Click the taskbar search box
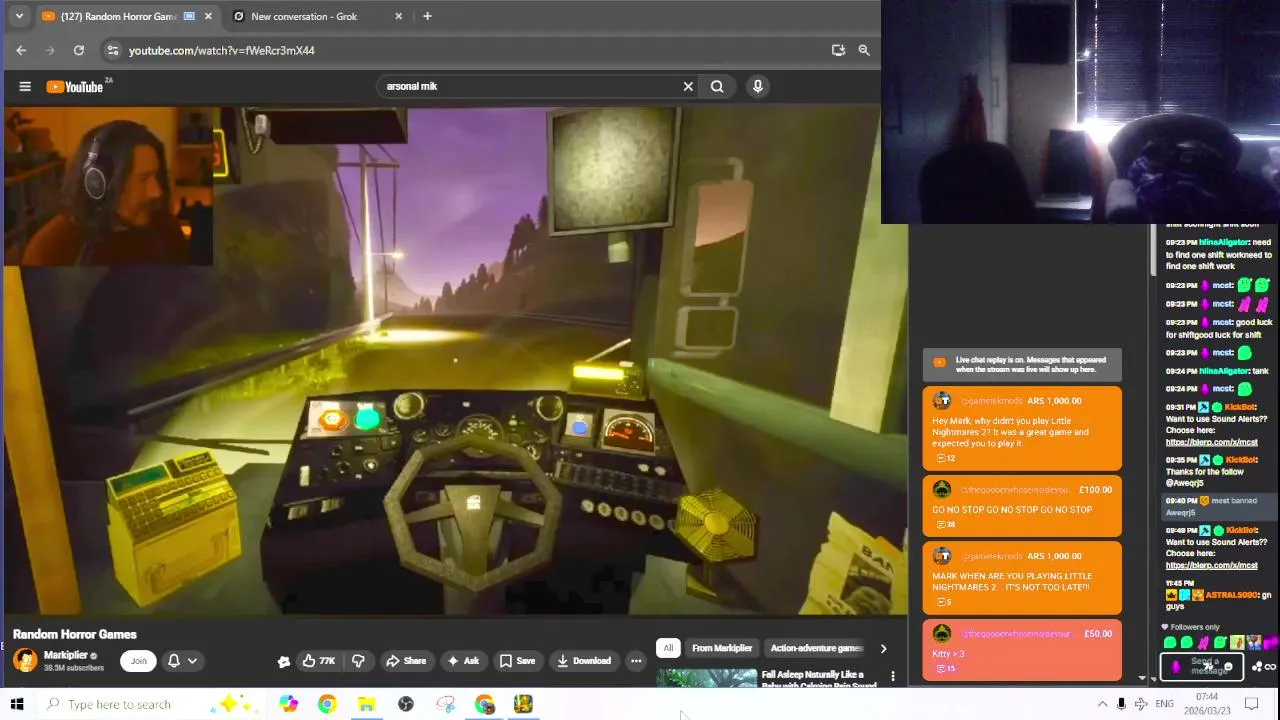 pyautogui.click(x=150, y=704)
